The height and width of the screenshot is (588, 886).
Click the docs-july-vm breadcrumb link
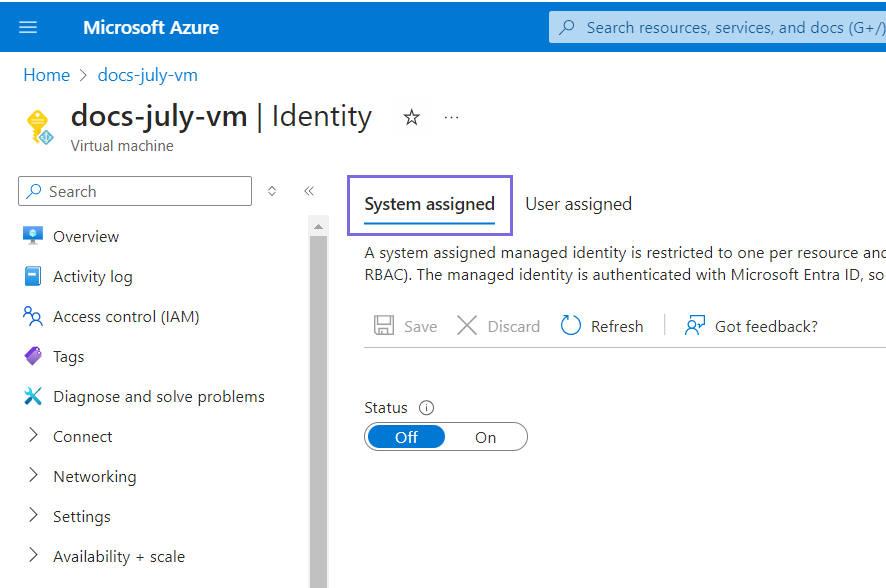click(x=147, y=75)
